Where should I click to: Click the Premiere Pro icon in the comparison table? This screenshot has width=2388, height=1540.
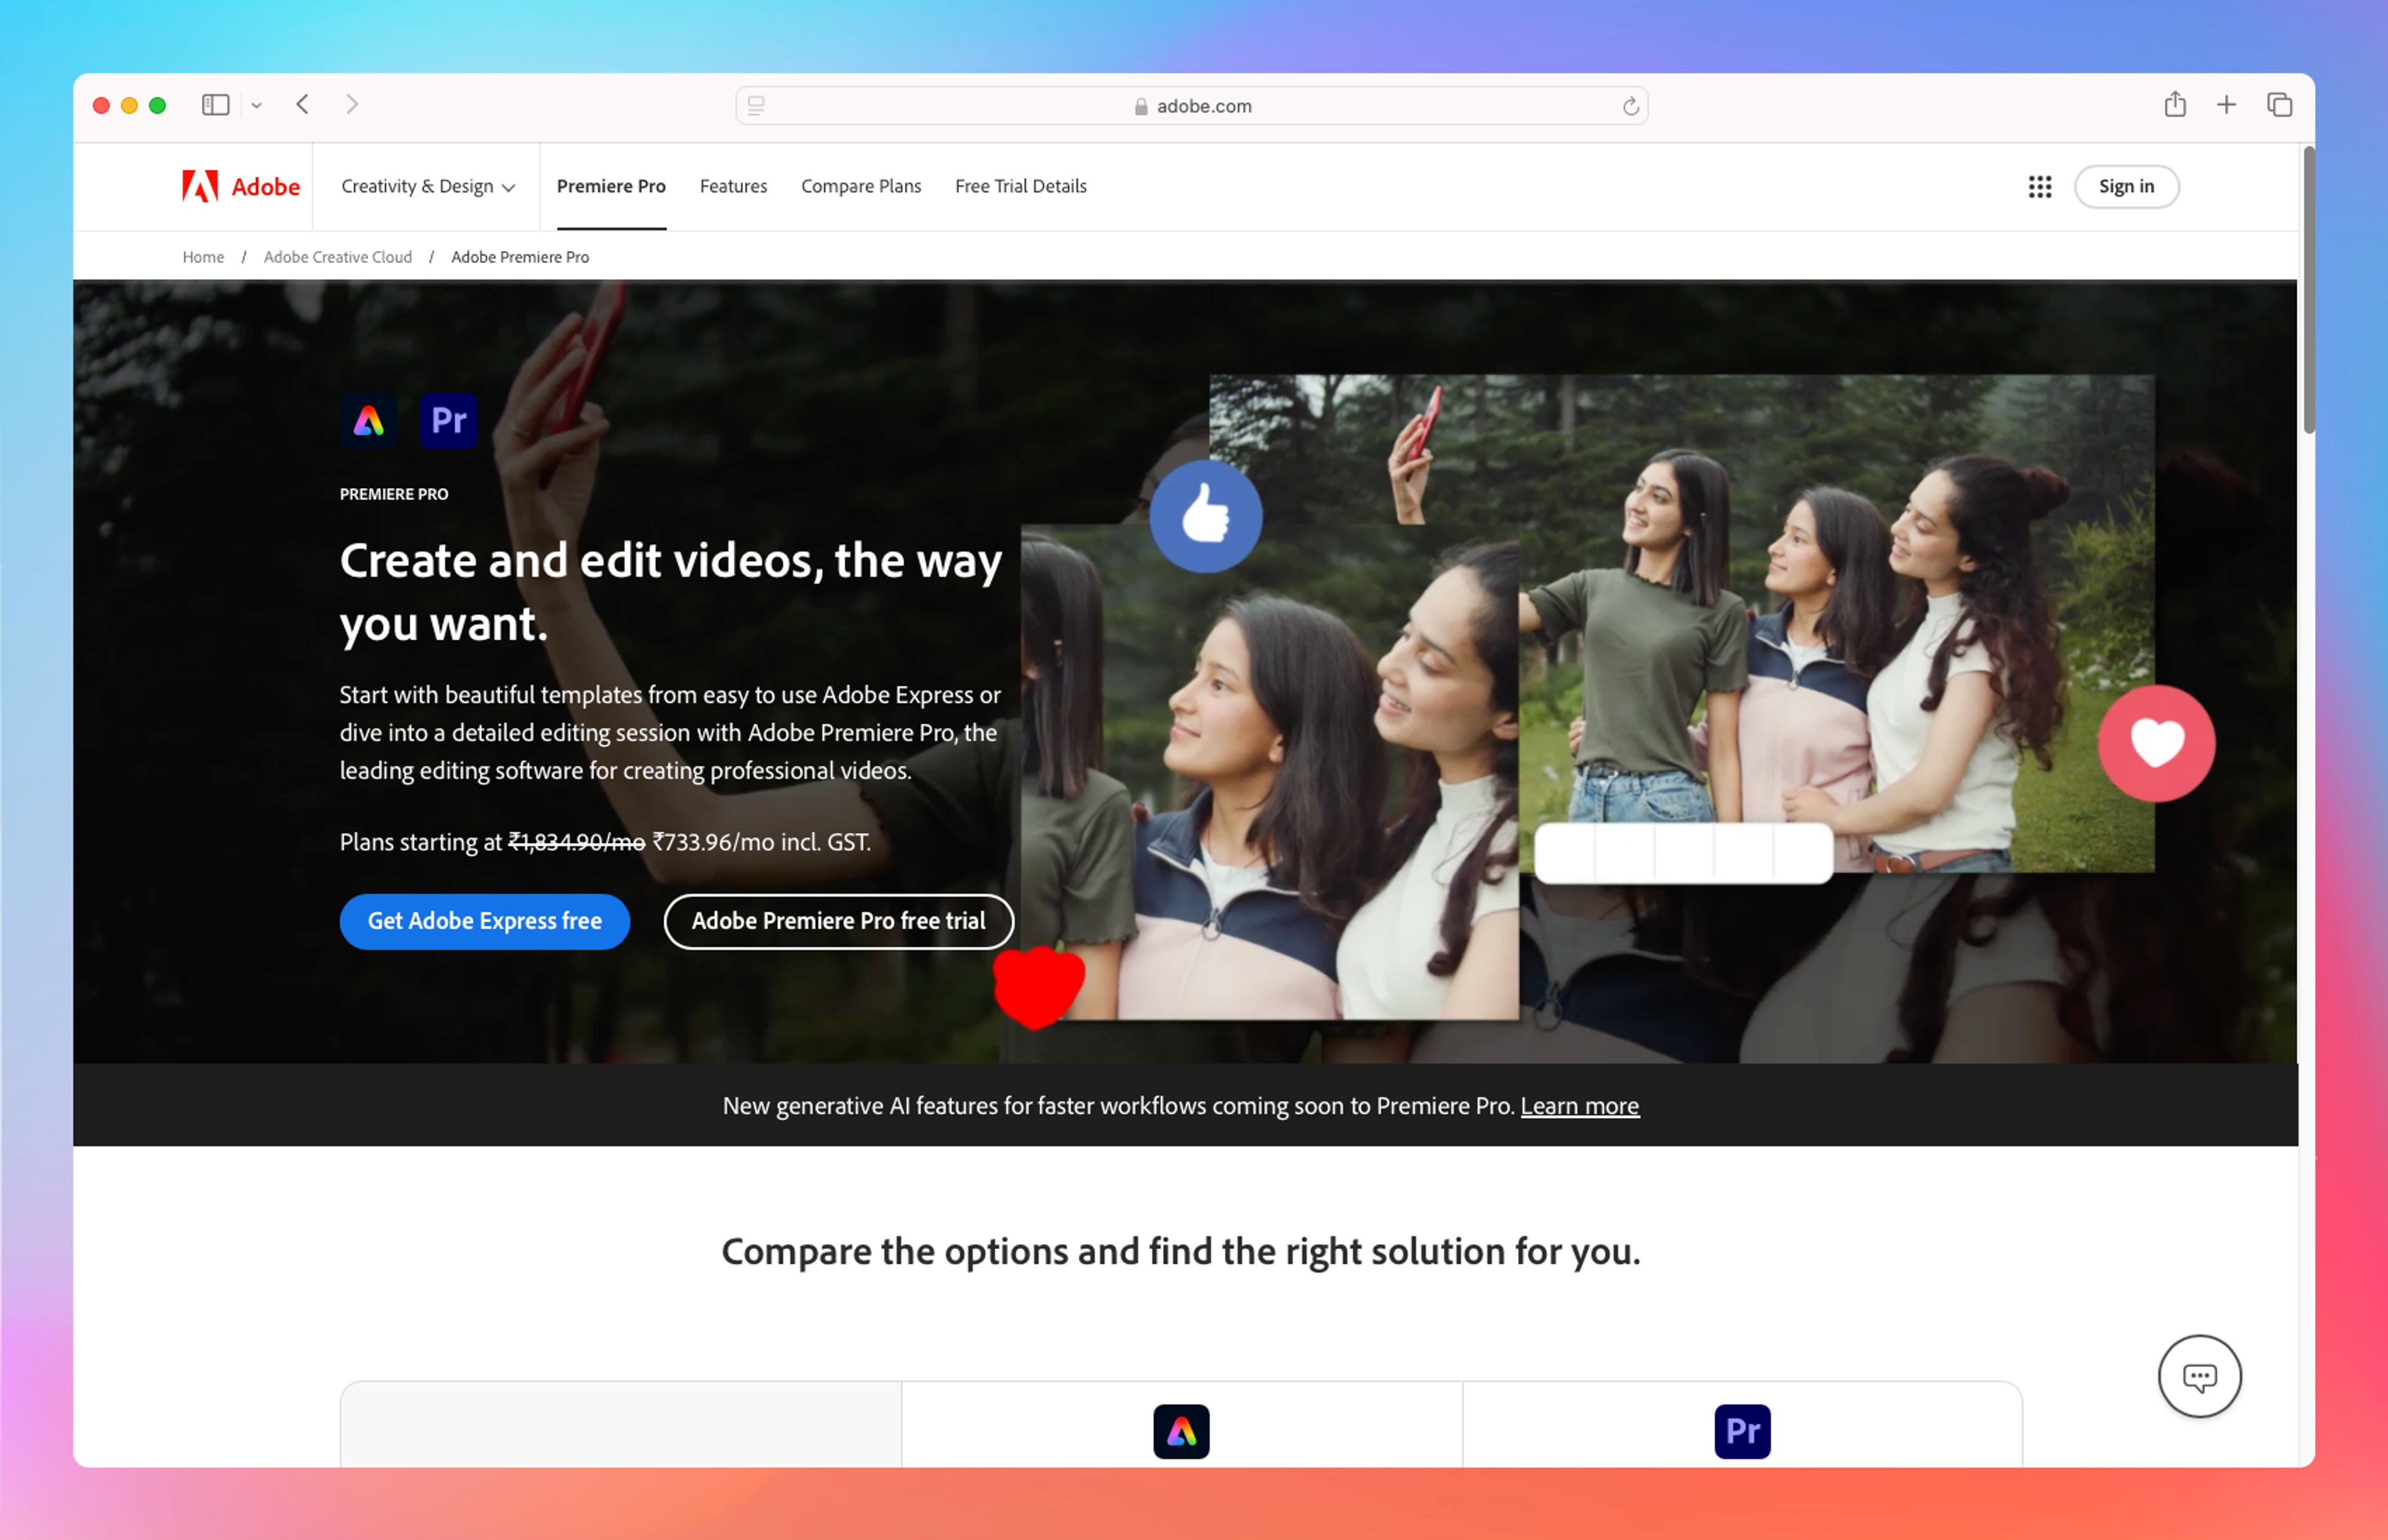[1741, 1431]
